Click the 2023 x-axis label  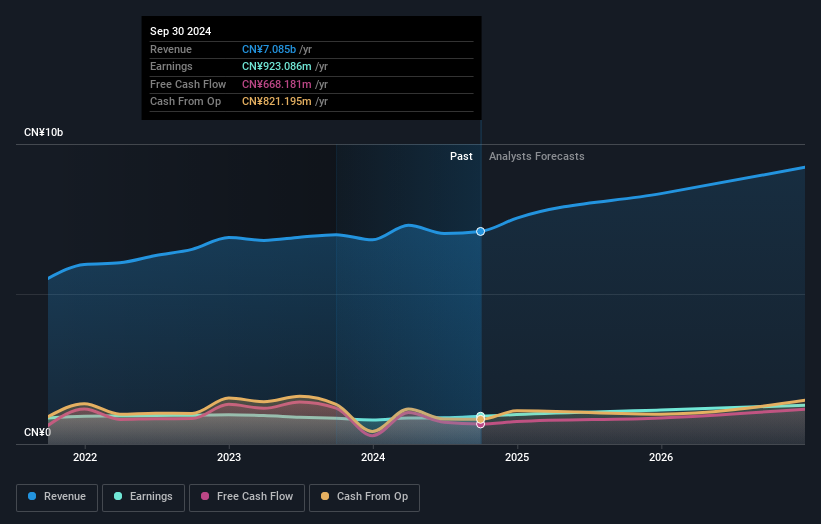tap(229, 457)
